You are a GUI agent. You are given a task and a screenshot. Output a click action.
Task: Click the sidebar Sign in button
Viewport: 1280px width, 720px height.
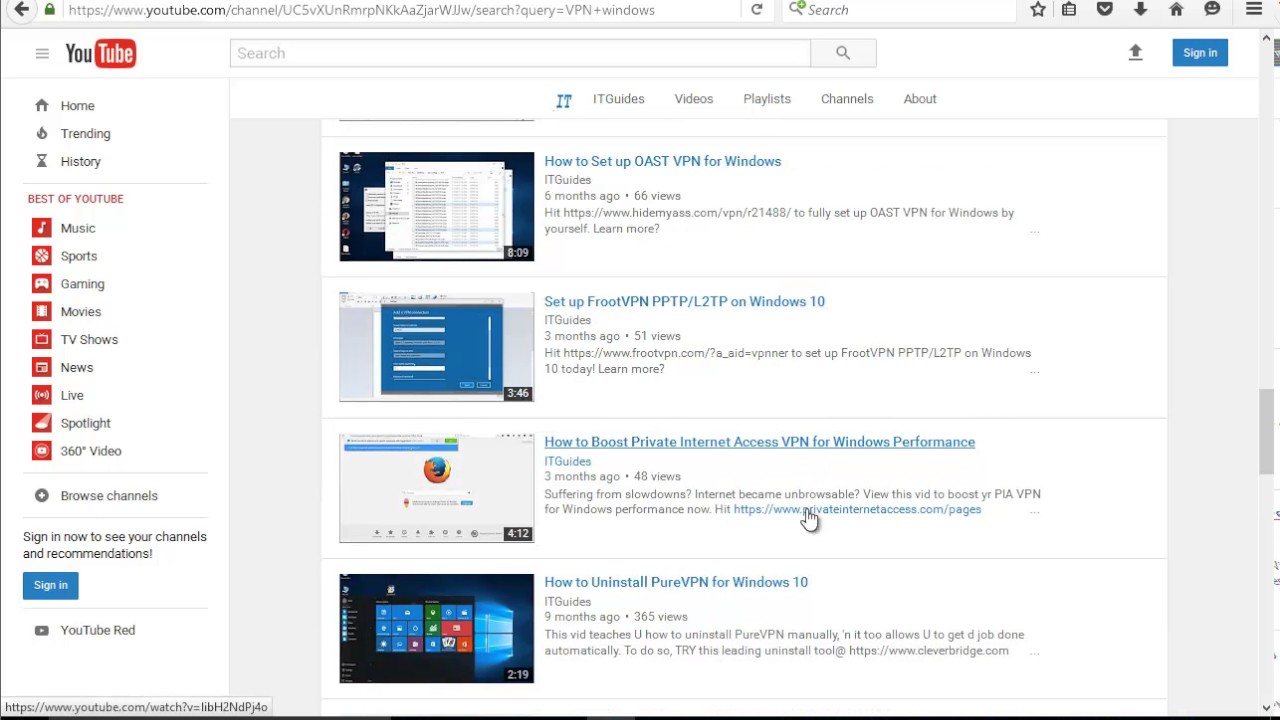[51, 585]
